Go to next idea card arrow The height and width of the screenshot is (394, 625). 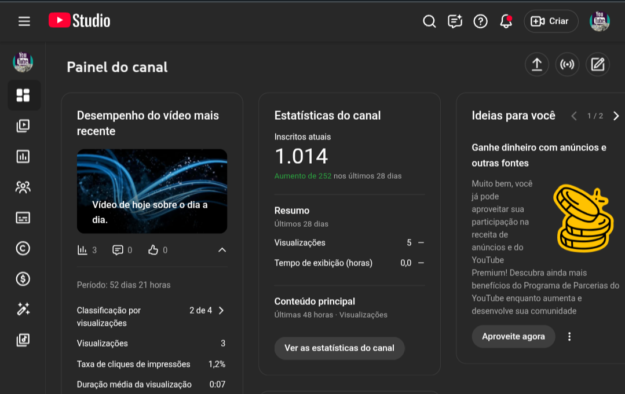pos(616,116)
